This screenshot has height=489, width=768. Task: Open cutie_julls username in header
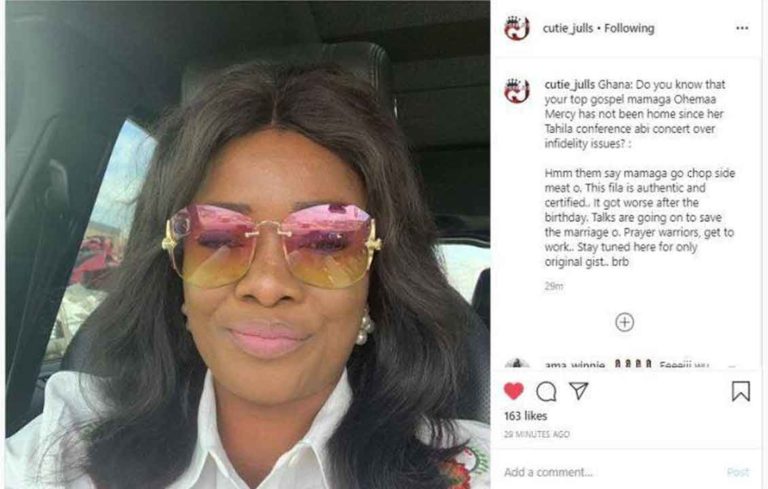point(568,28)
